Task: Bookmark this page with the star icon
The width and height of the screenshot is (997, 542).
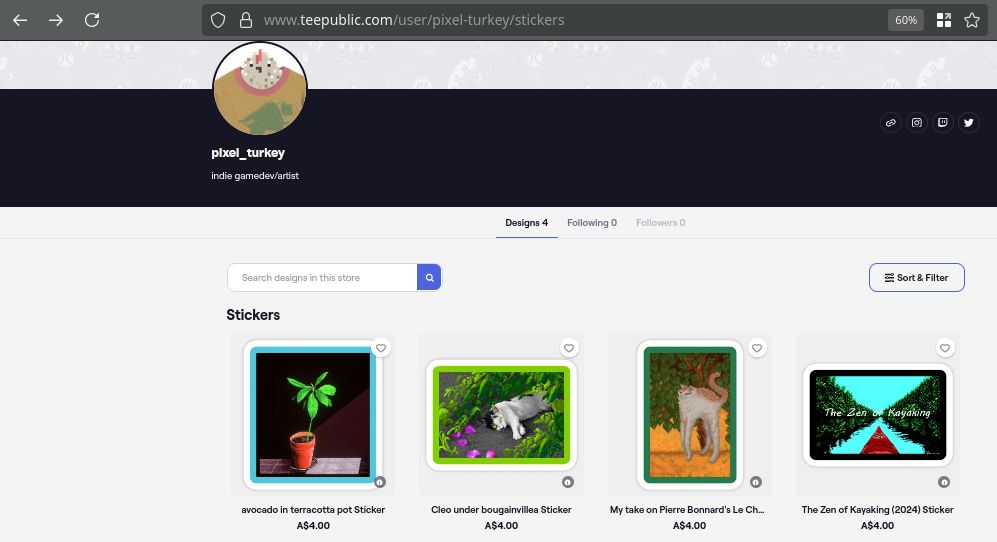Action: pyautogui.click(x=972, y=20)
